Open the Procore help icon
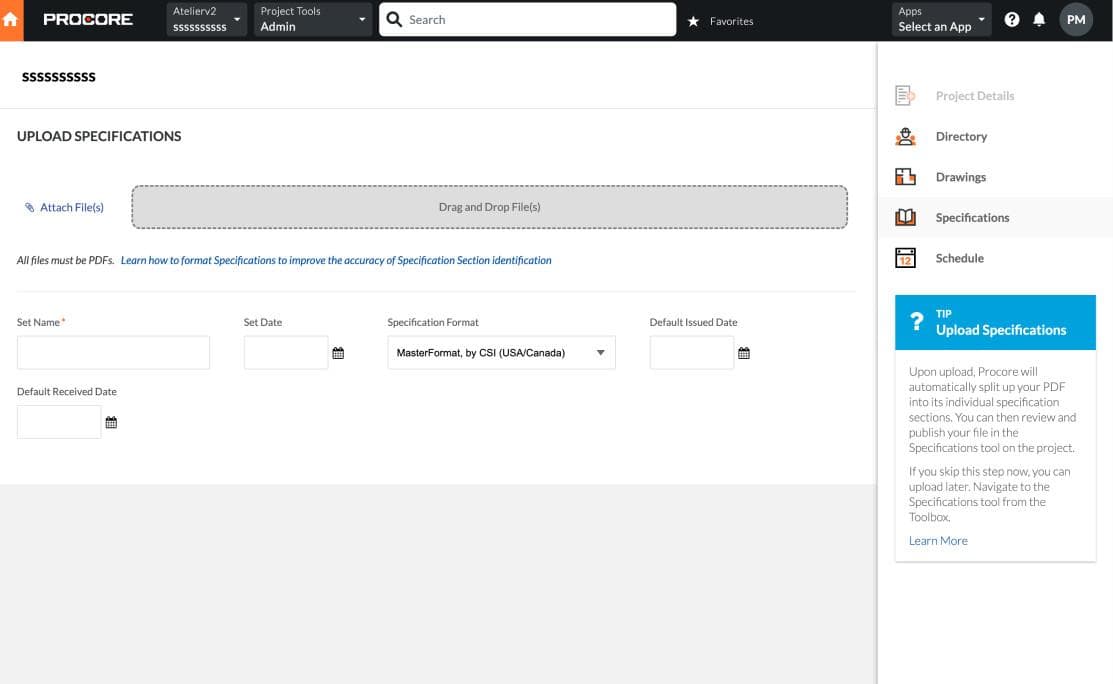 [x=1011, y=18]
